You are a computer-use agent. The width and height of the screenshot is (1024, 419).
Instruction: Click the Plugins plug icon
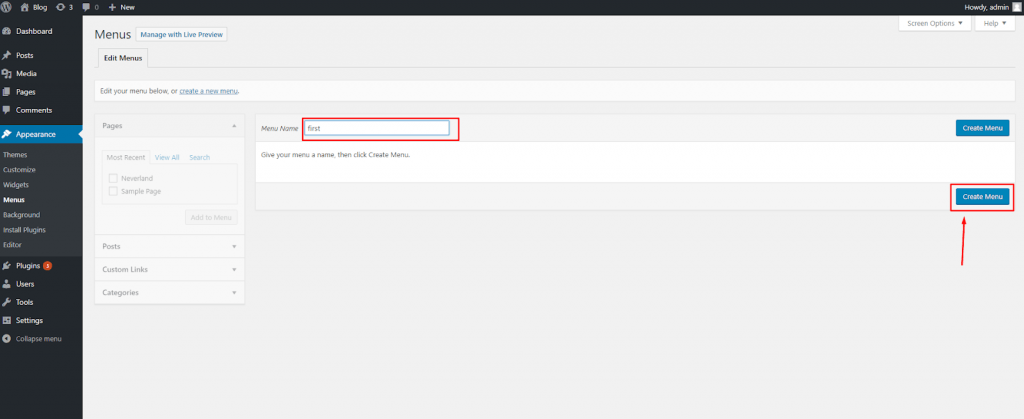(7, 266)
